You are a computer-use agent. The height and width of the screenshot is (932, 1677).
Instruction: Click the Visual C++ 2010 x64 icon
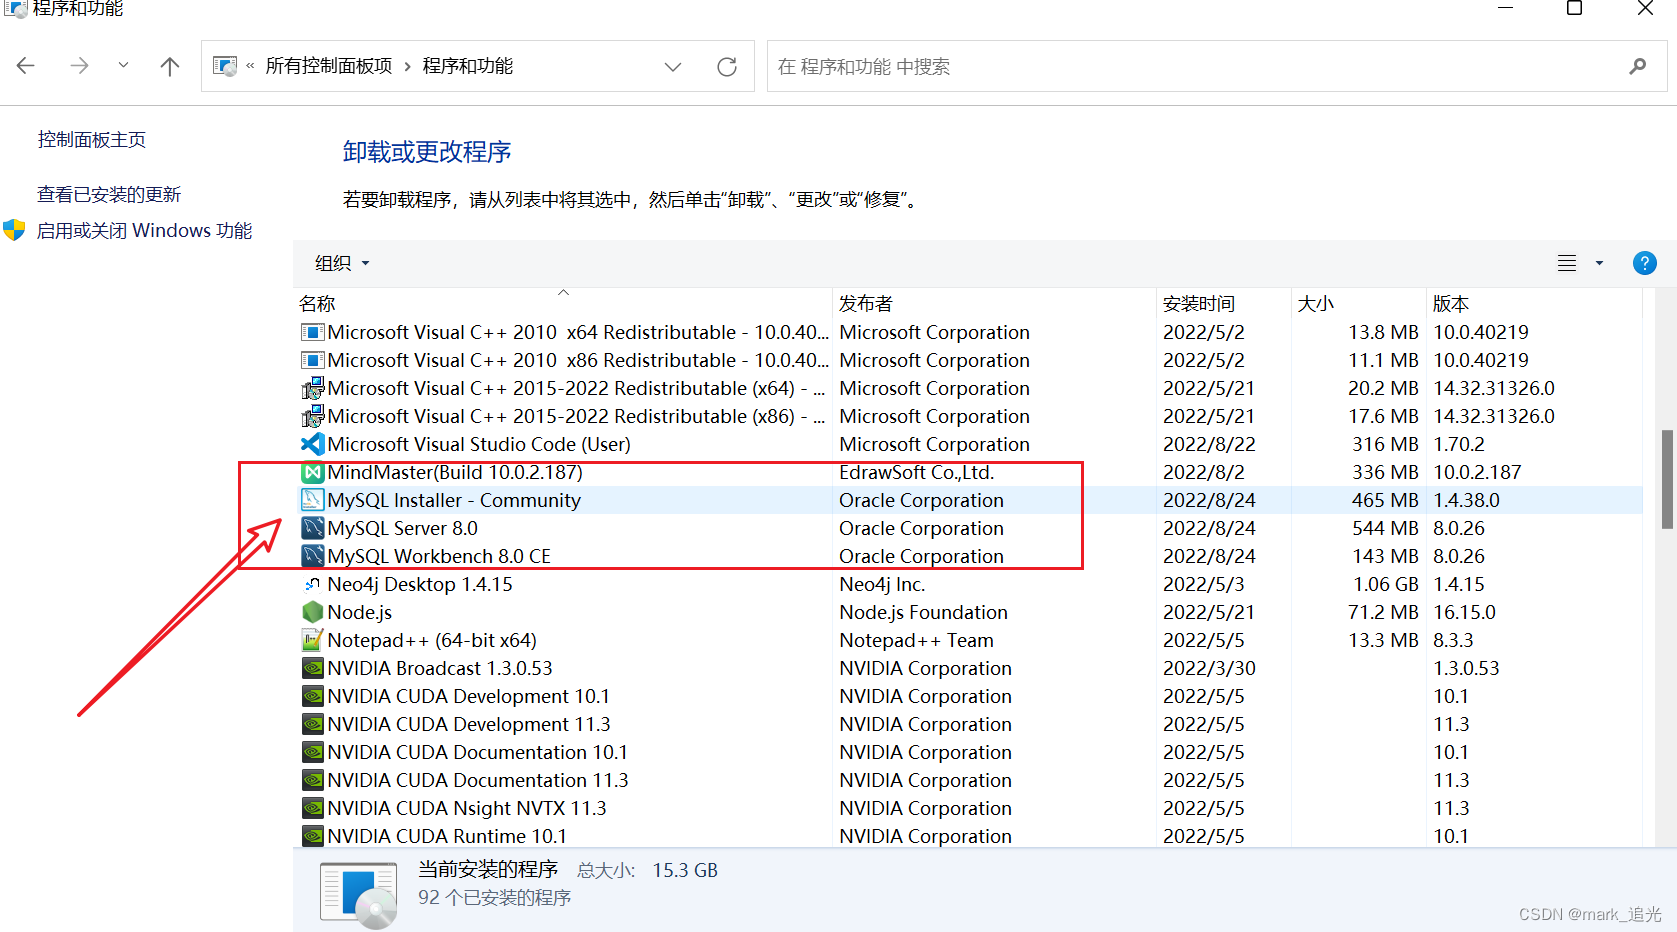coord(313,332)
